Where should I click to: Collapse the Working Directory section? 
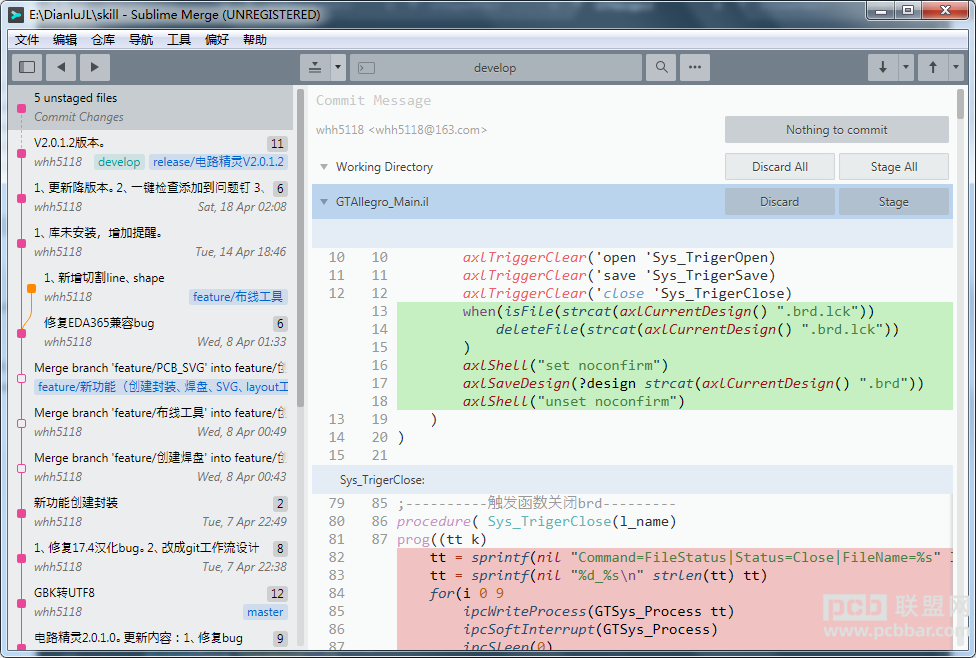coord(324,167)
